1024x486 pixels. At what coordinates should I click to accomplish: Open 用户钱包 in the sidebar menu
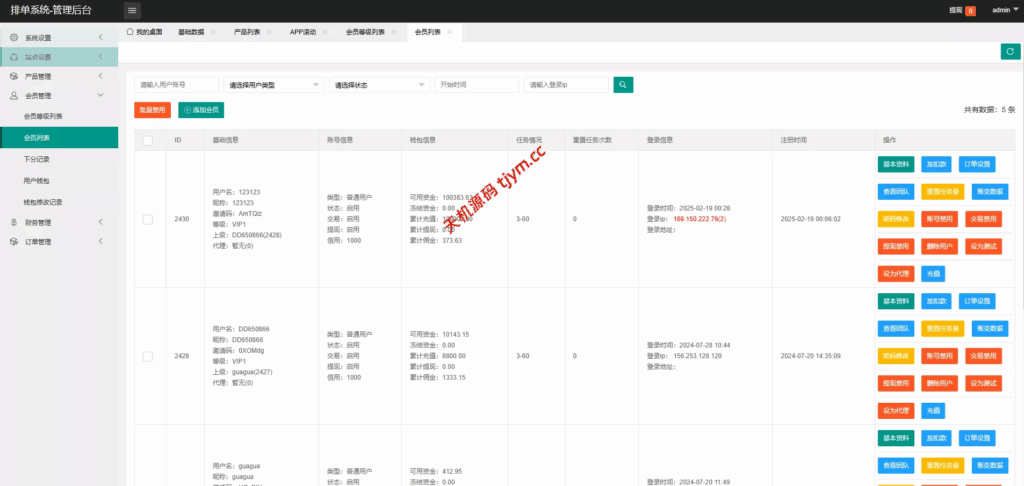37,180
